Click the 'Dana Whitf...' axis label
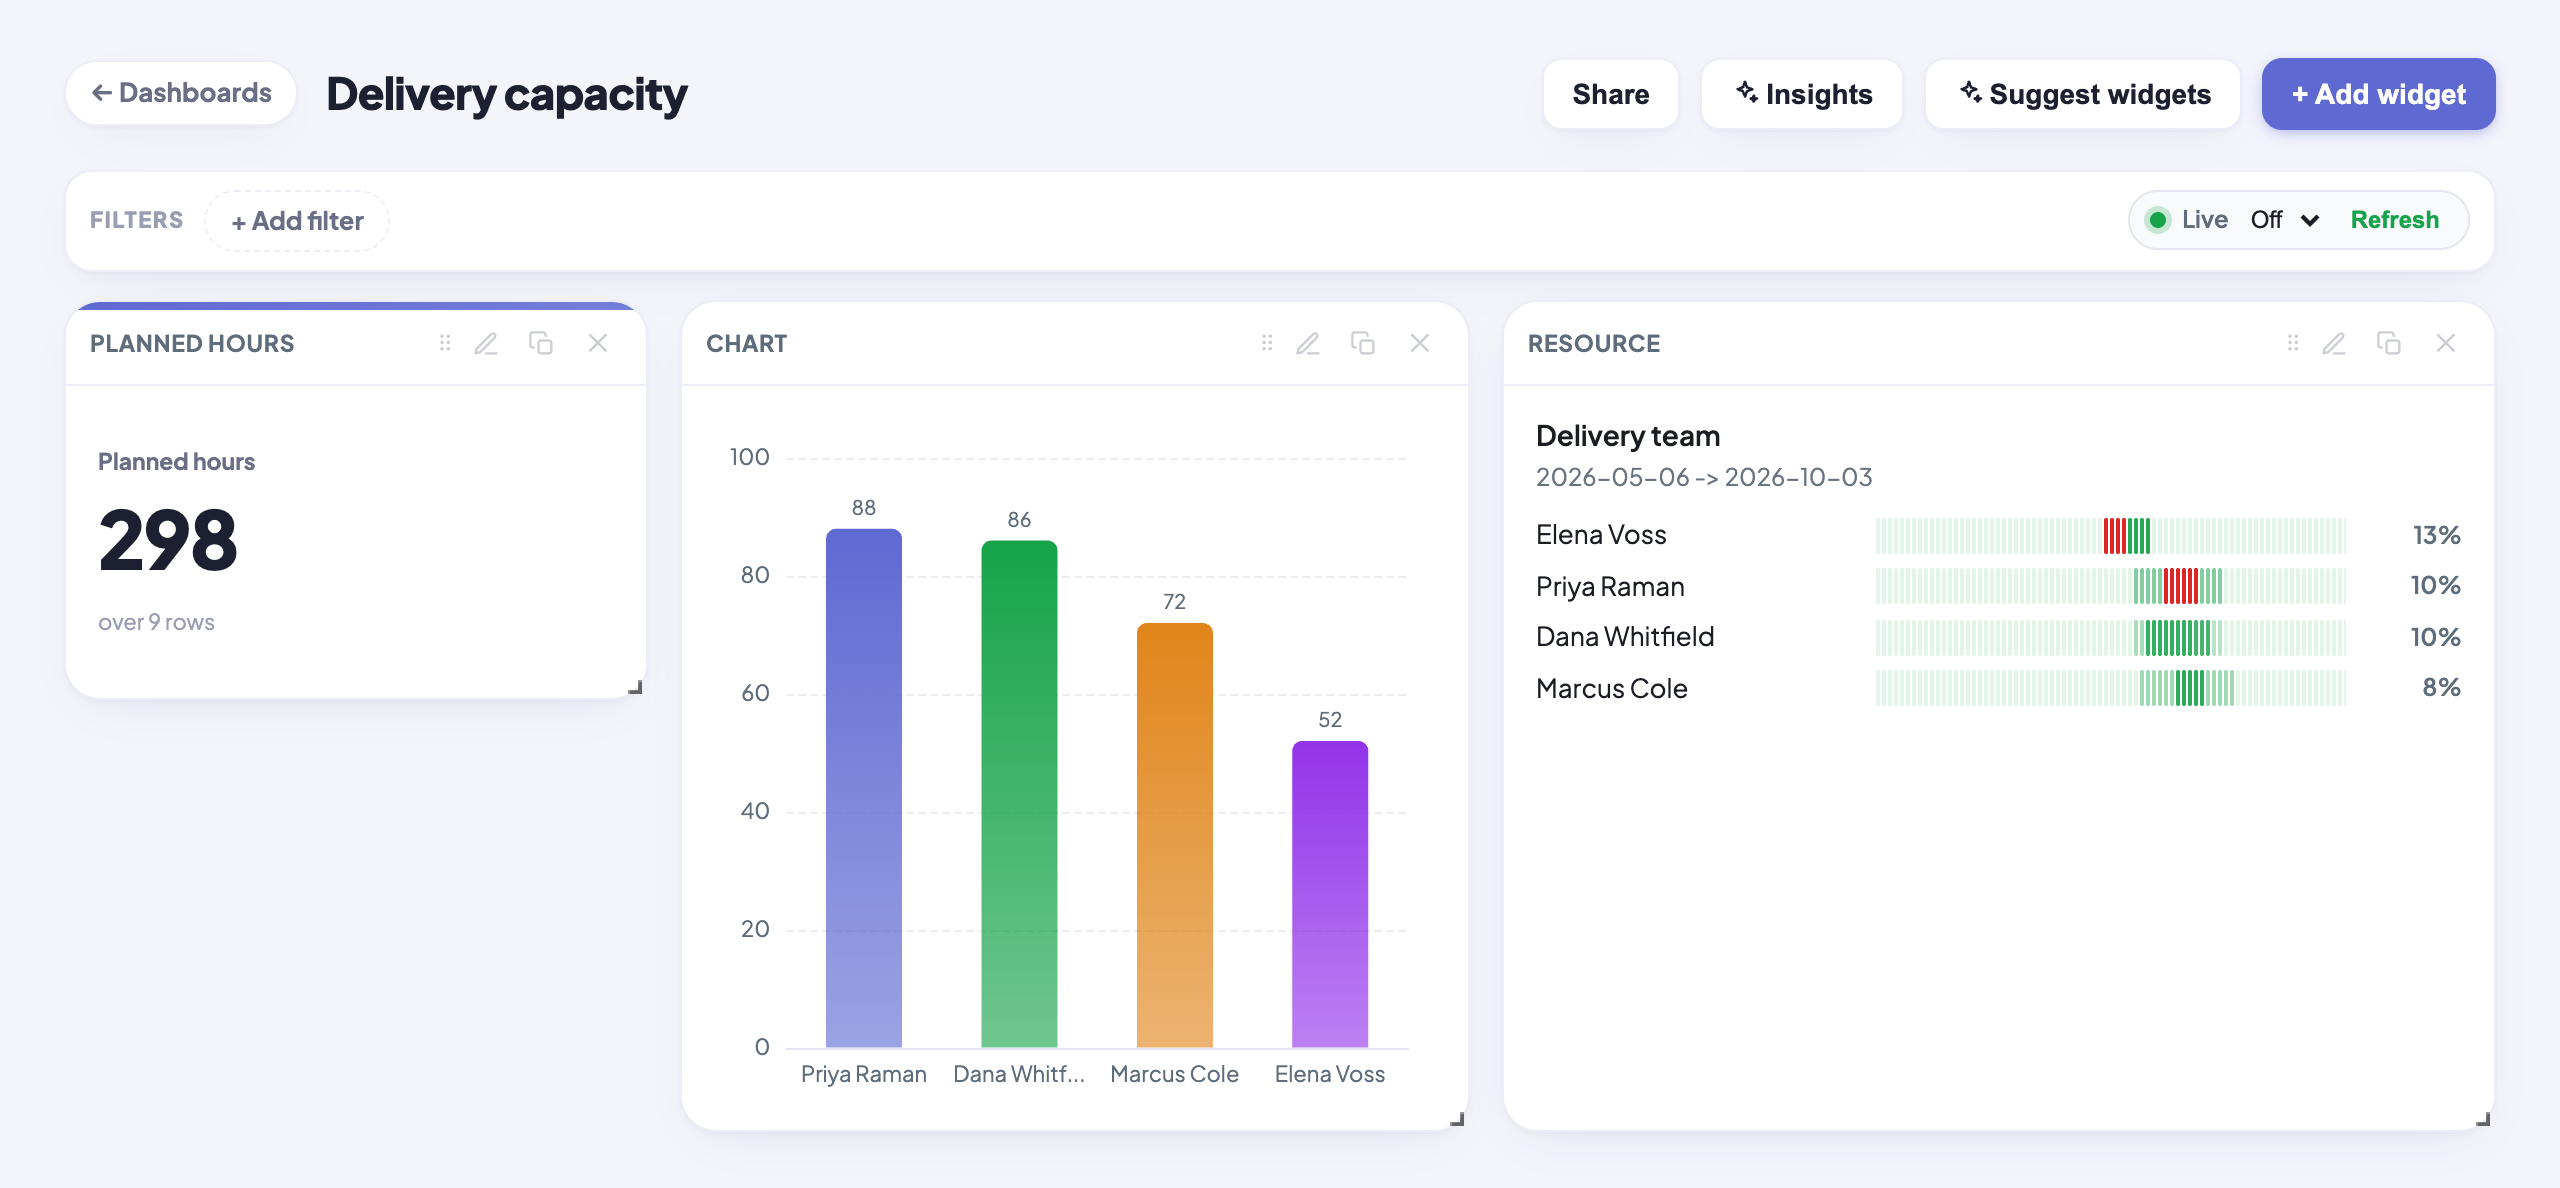The height and width of the screenshot is (1188, 2560). pos(1019,1074)
